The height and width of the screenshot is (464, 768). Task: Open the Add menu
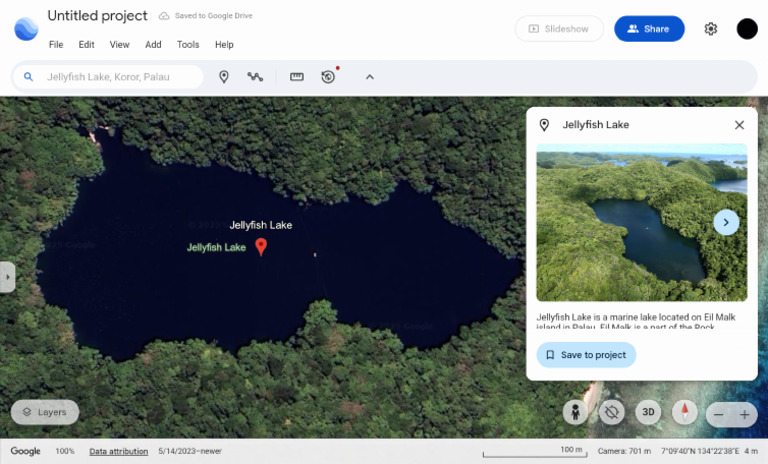pyautogui.click(x=153, y=45)
